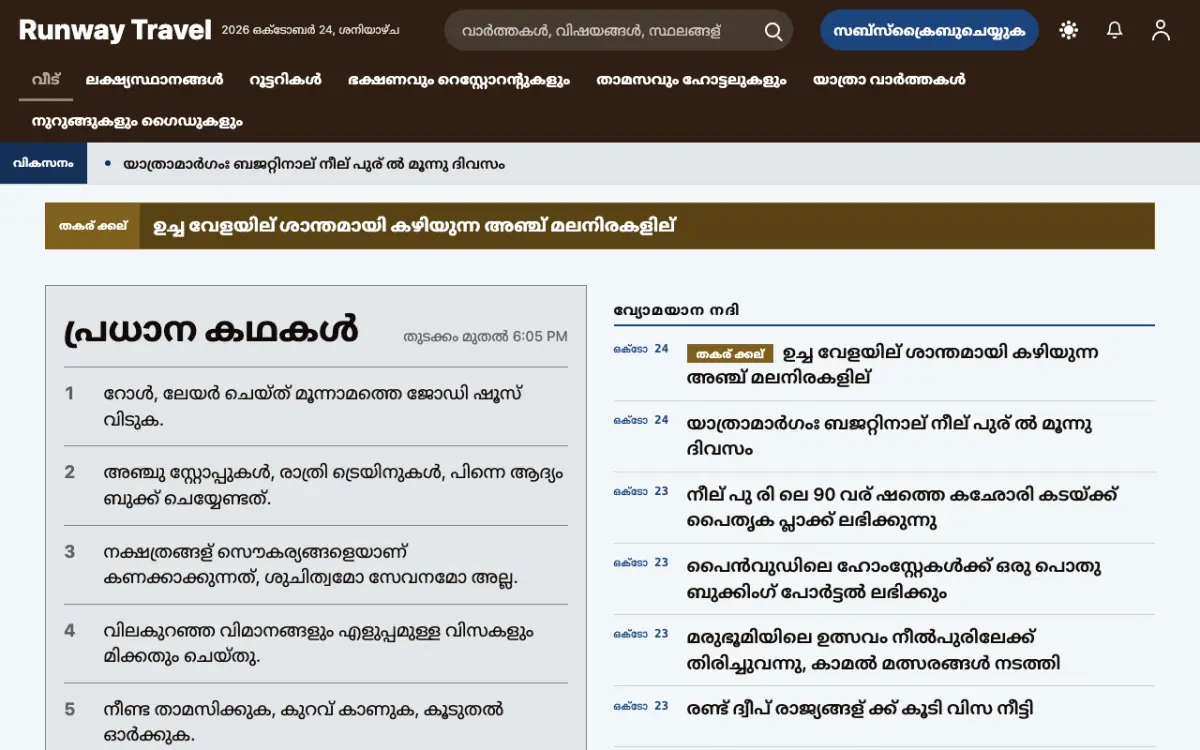Screen dimensions: 1200x750
Task: Open the ticker headline about നീല് പുര് budget trip
Action: [314, 164]
